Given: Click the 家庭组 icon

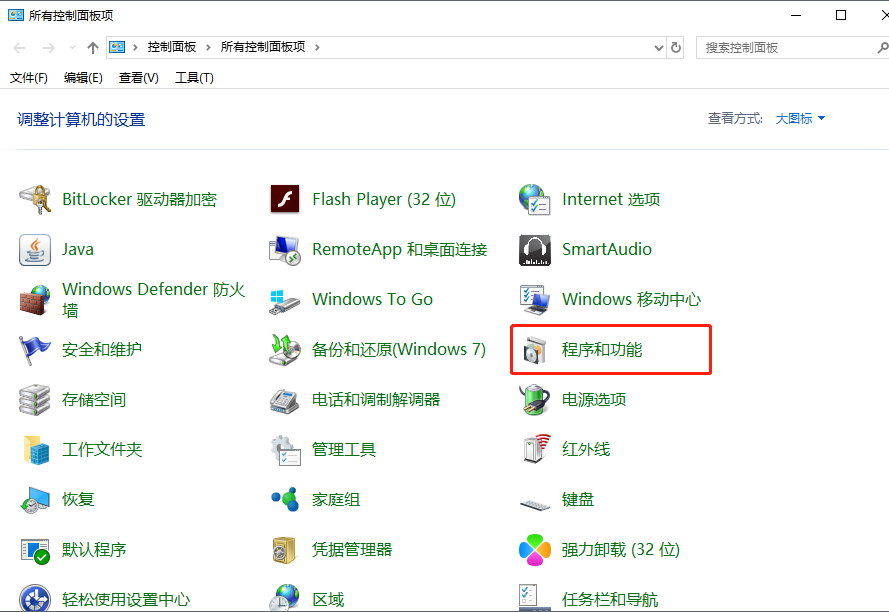Looking at the screenshot, I should point(285,499).
